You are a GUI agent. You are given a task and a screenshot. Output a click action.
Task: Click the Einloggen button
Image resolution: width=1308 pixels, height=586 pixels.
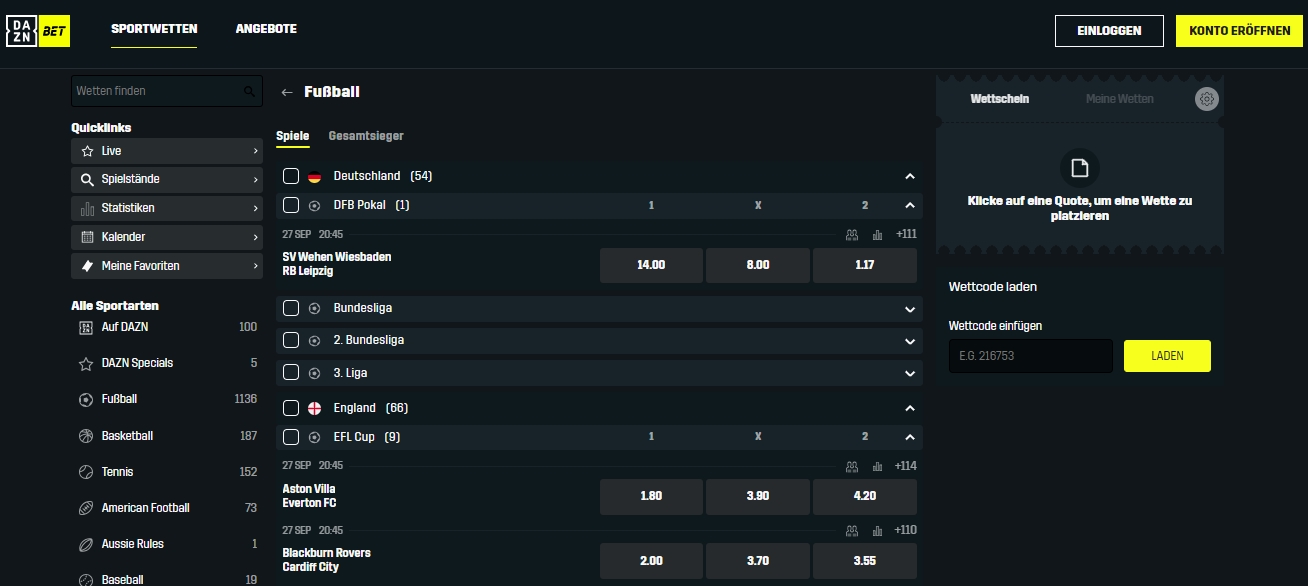point(1109,31)
